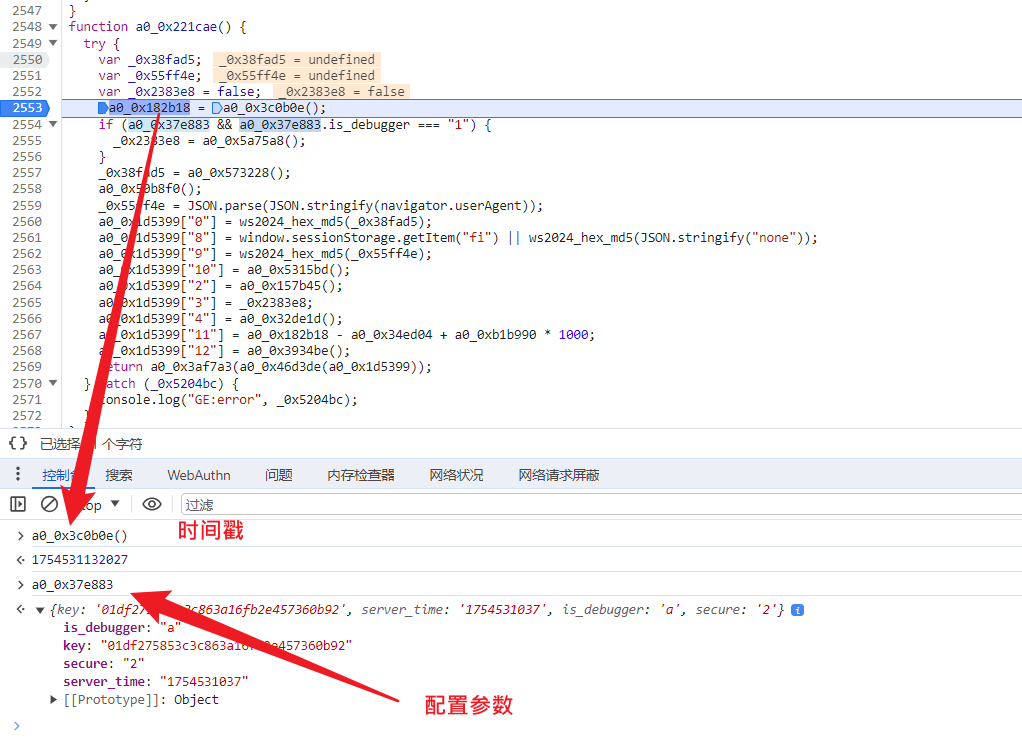Click line number 2567 in the gutter

pyautogui.click(x=27, y=334)
